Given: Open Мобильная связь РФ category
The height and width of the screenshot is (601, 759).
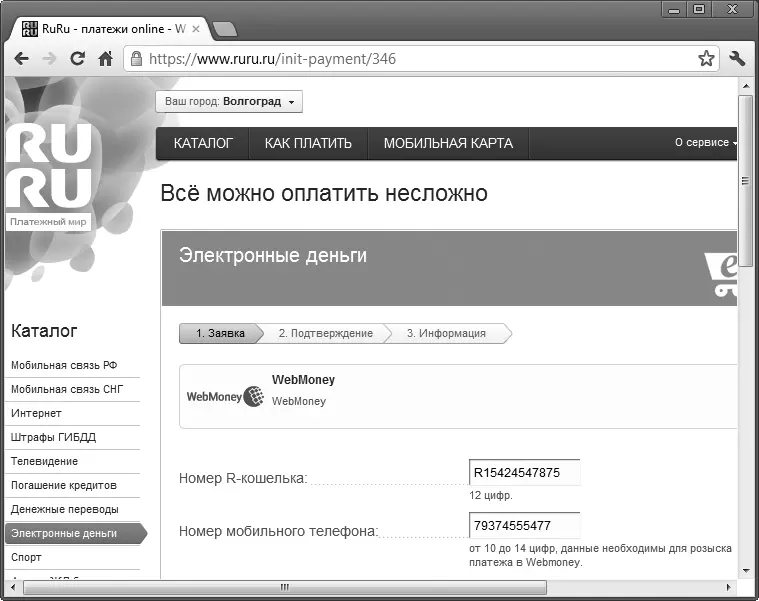Looking at the screenshot, I should [x=64, y=366].
